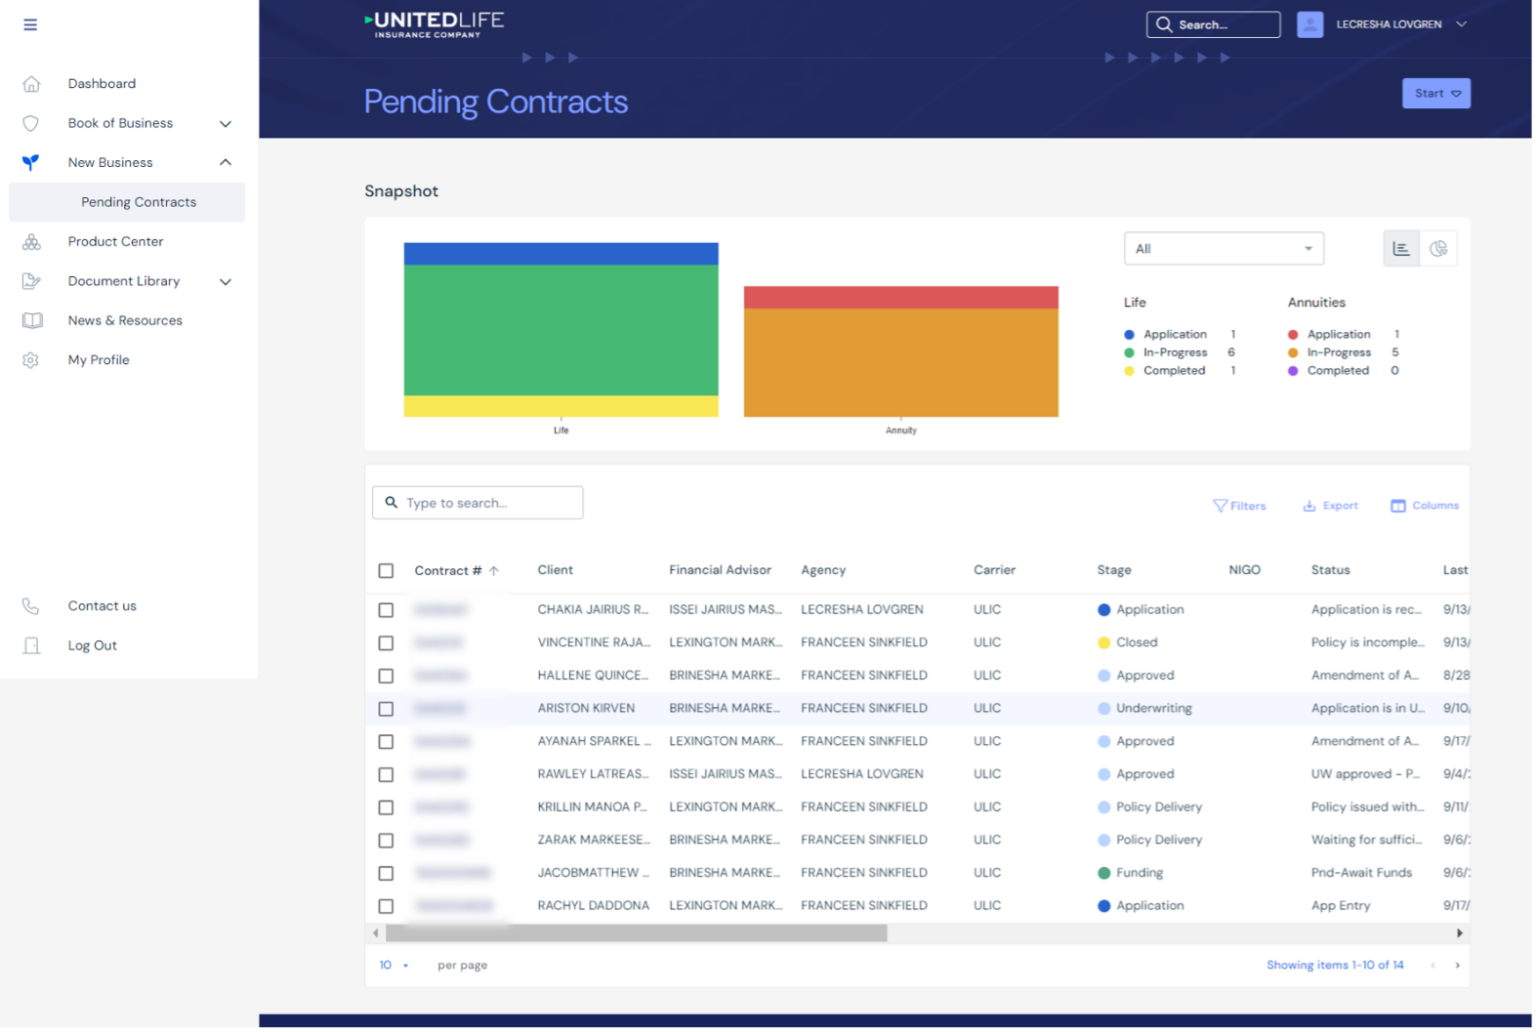Open the Filters funnel icon
1536x1032 pixels.
[1220, 506]
